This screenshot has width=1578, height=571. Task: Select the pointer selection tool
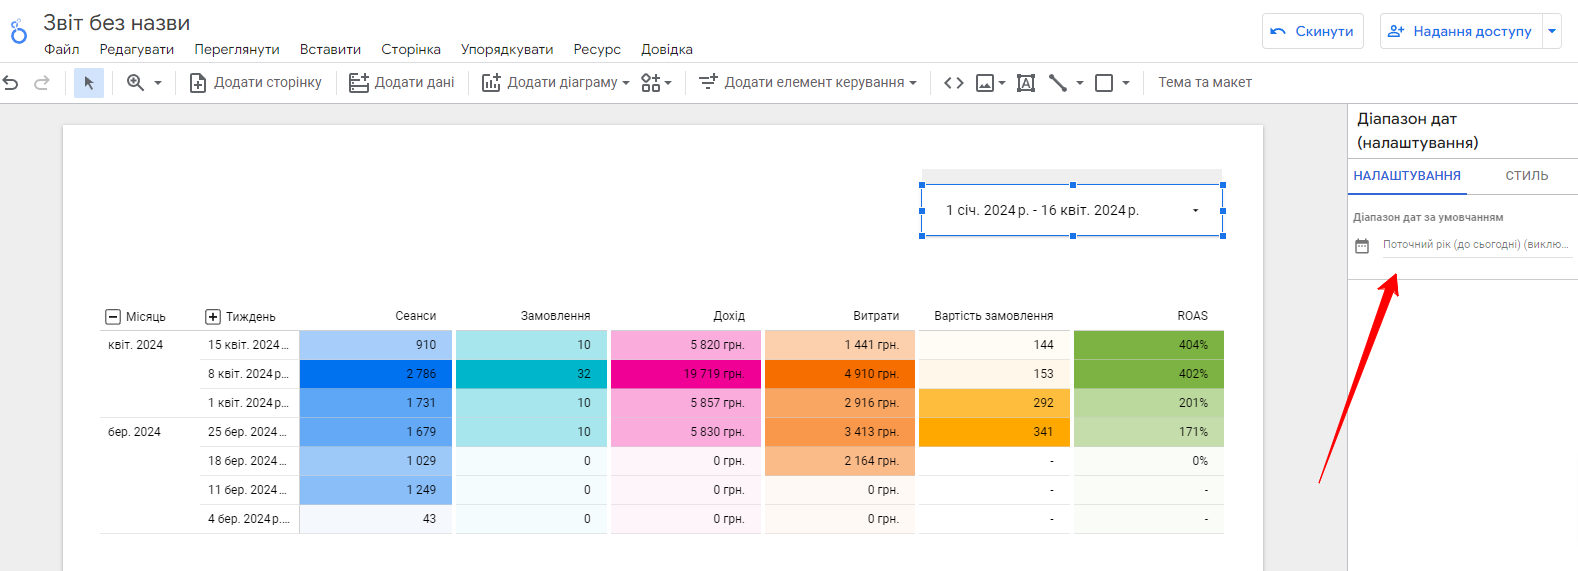(89, 83)
